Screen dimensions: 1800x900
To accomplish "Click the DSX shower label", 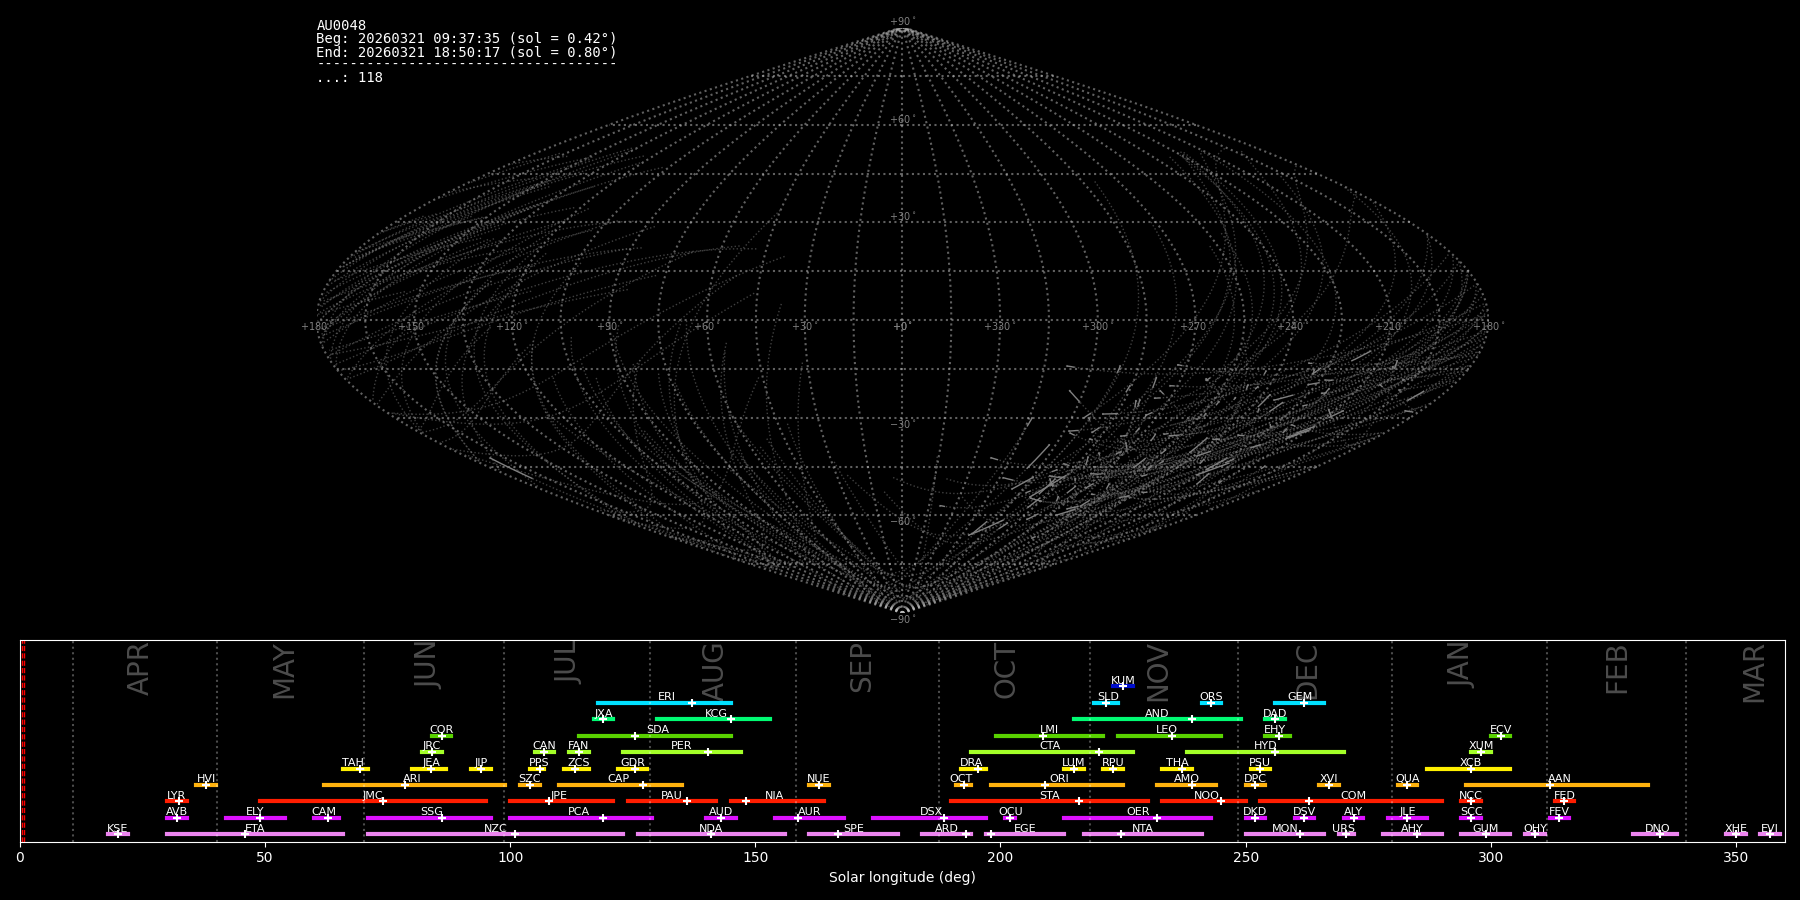I will [x=931, y=812].
